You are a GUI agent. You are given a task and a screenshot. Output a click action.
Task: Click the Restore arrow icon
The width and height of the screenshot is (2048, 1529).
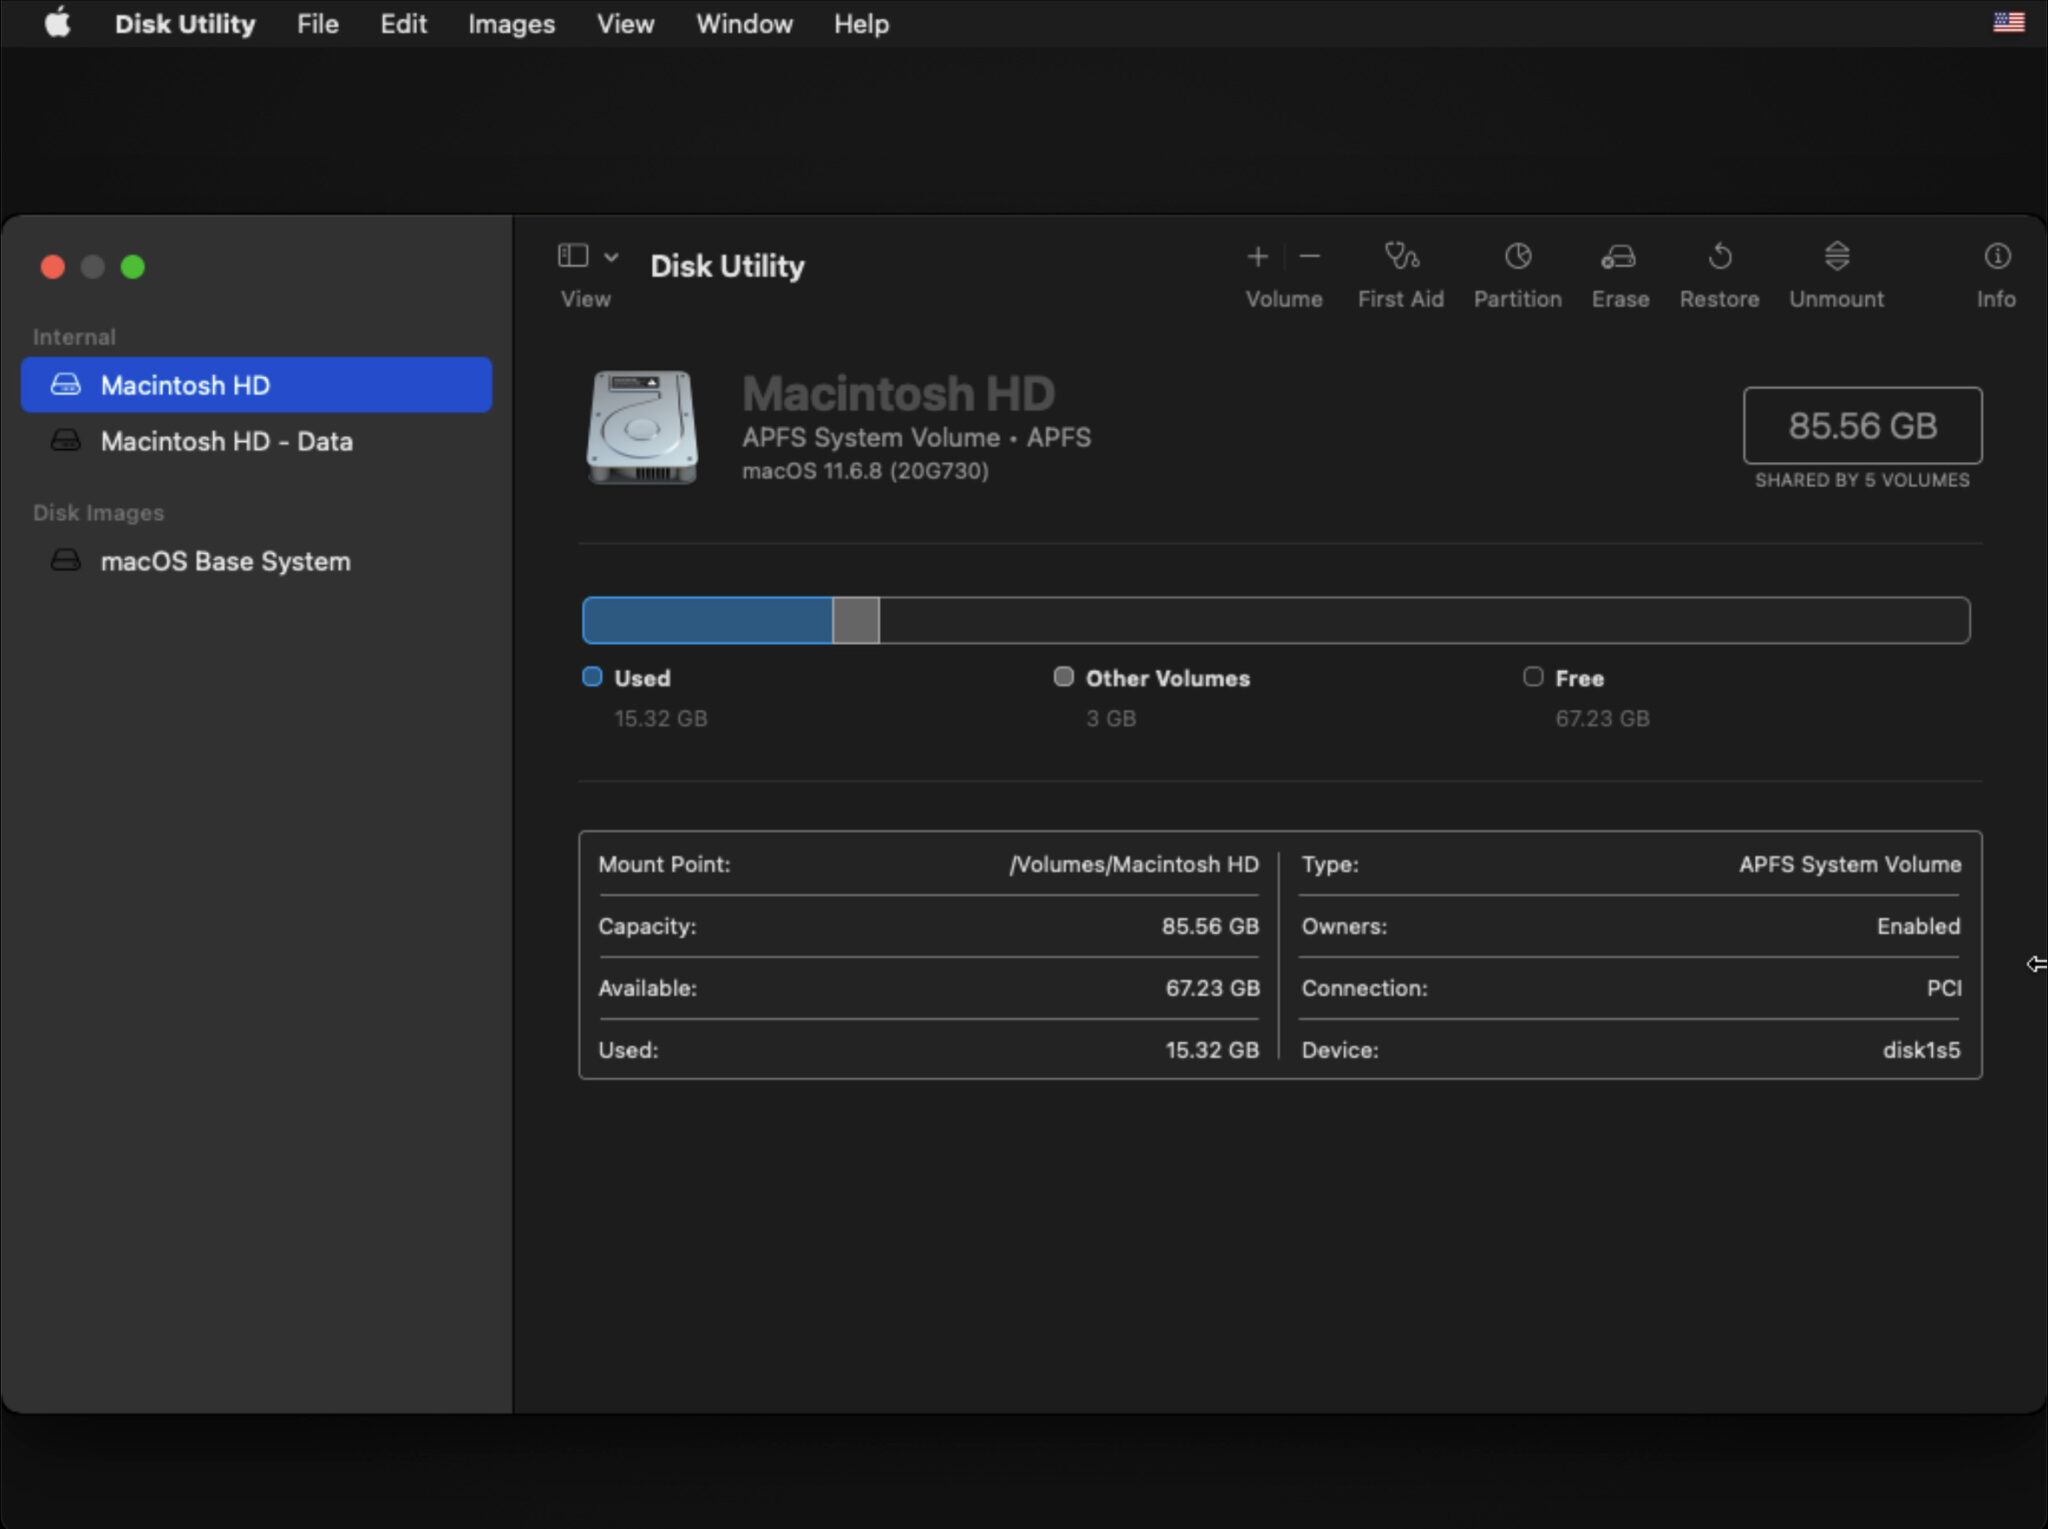[1719, 257]
